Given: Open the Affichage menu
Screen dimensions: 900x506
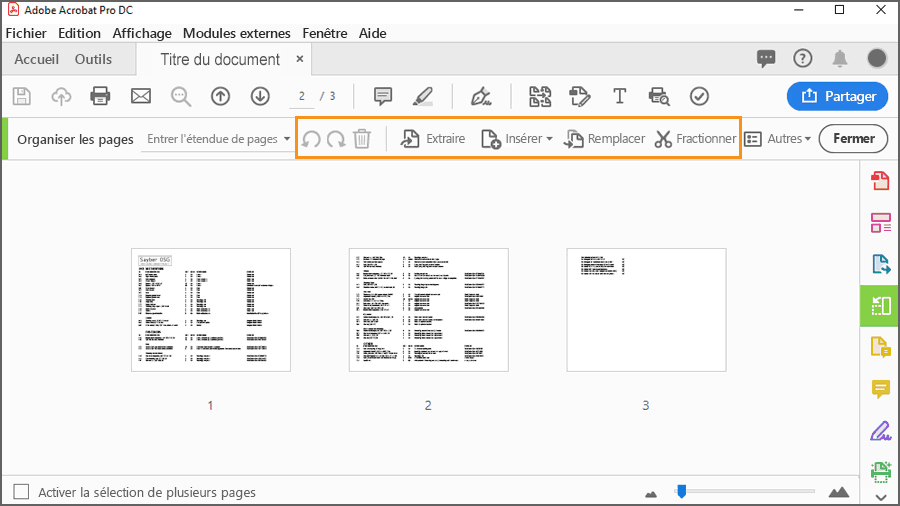Looking at the screenshot, I should (142, 33).
